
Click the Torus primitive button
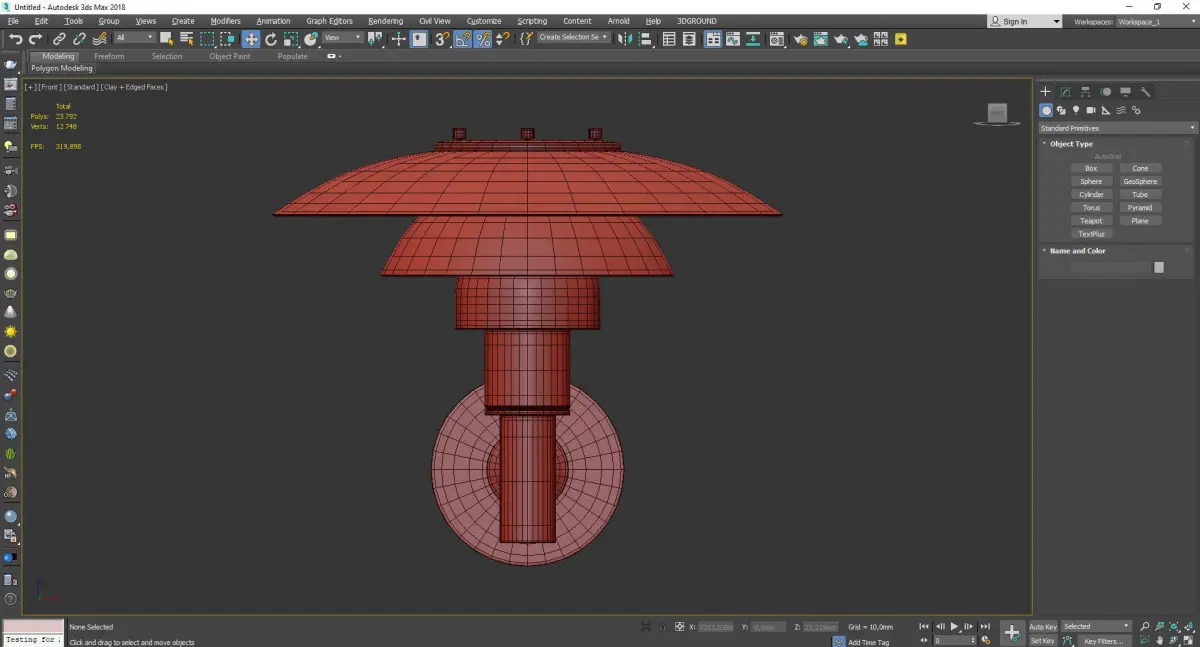[1091, 207]
